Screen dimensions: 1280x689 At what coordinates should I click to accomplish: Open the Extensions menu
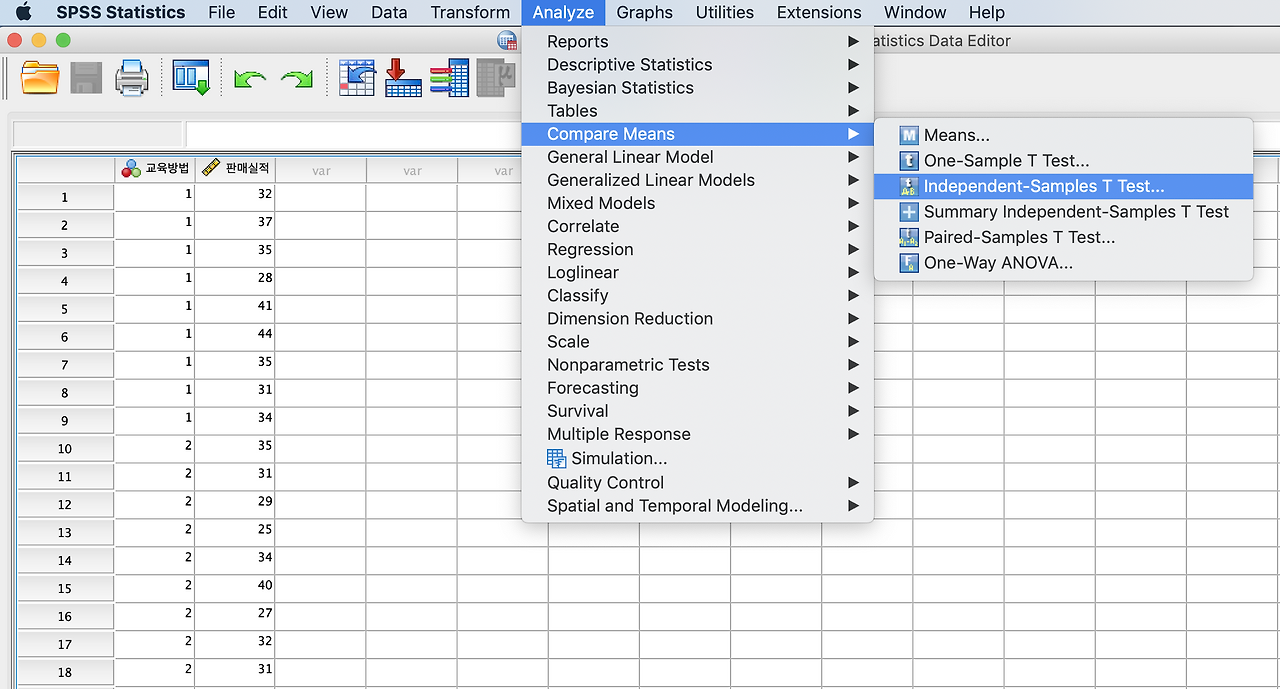point(819,12)
